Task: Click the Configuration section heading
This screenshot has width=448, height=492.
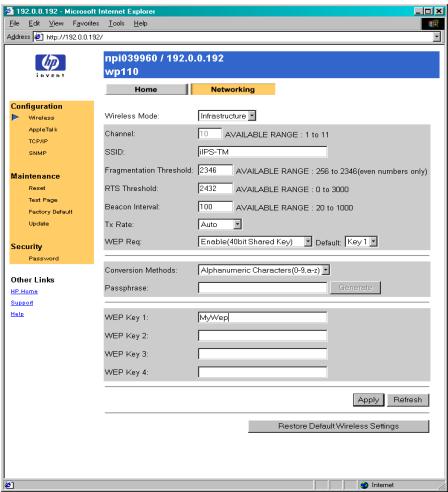Action: click(36, 106)
